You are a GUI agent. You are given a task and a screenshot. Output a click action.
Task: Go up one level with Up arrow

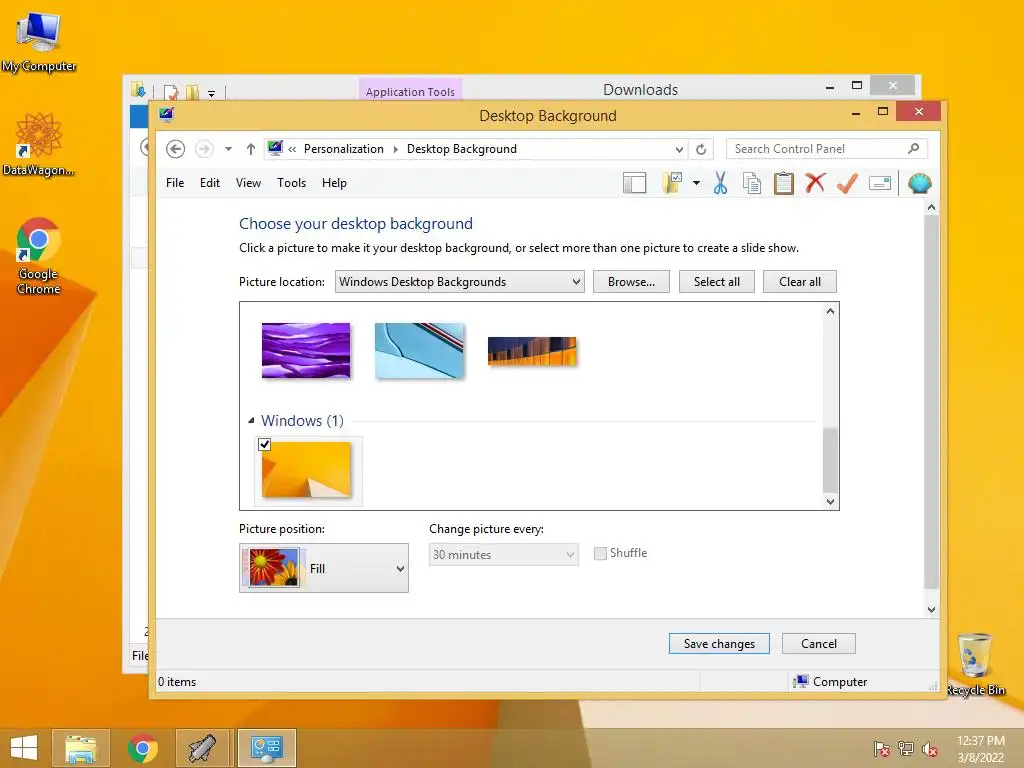pyautogui.click(x=251, y=149)
